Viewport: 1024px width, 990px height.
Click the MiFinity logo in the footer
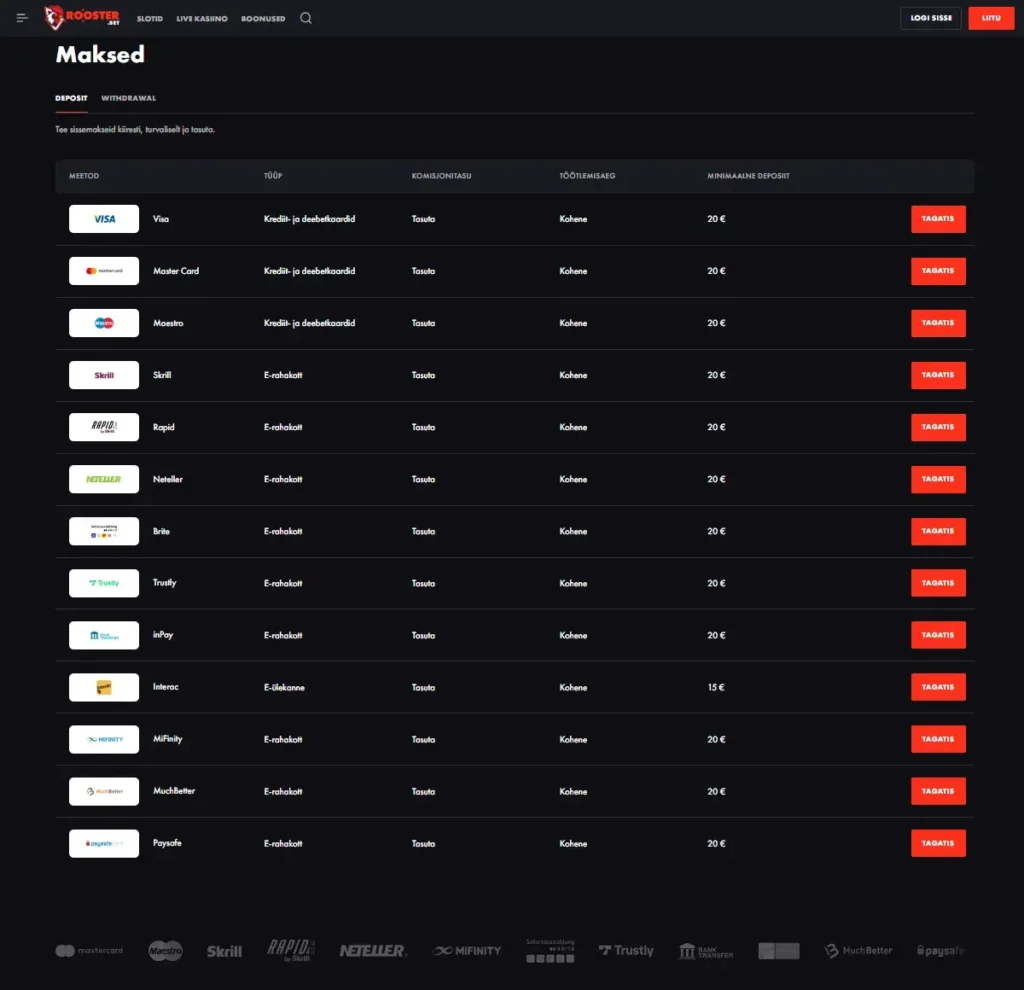click(x=466, y=951)
